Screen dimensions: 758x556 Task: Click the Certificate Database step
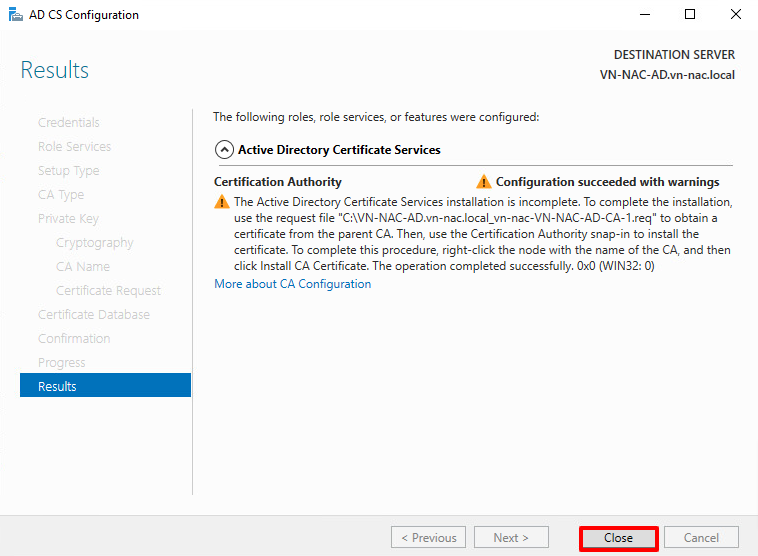click(94, 315)
